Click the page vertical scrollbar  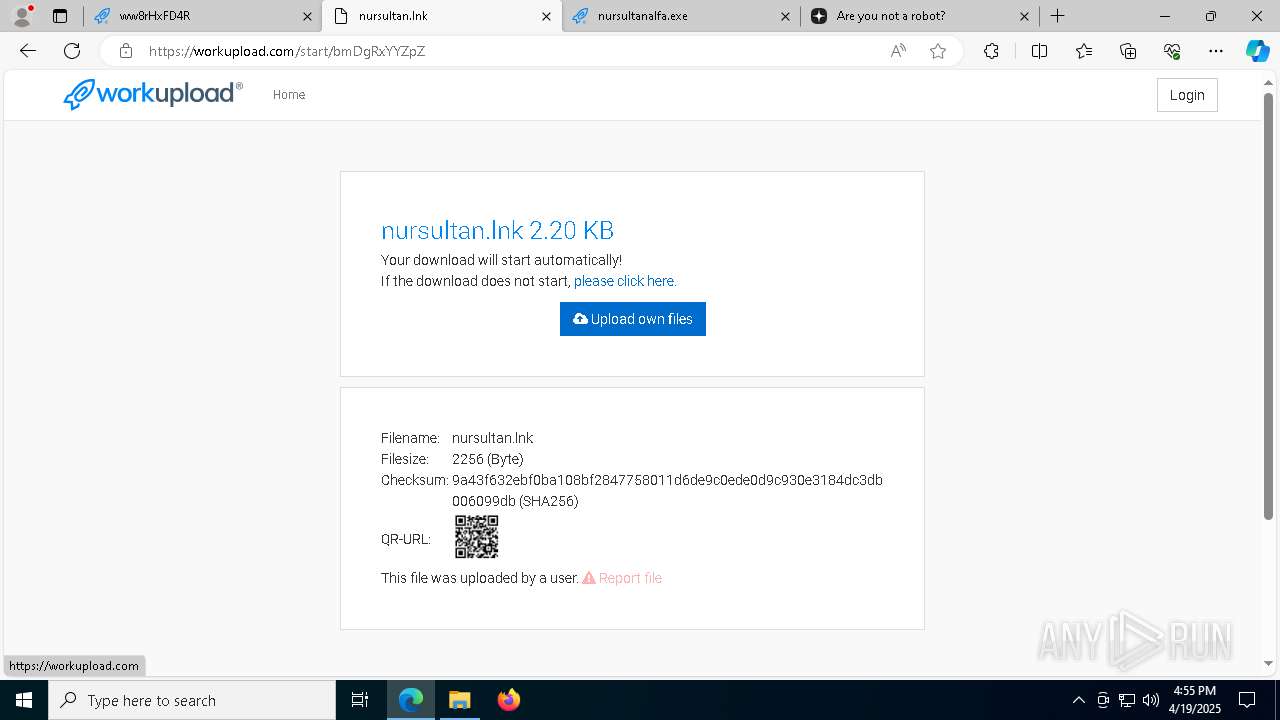pos(1269,305)
